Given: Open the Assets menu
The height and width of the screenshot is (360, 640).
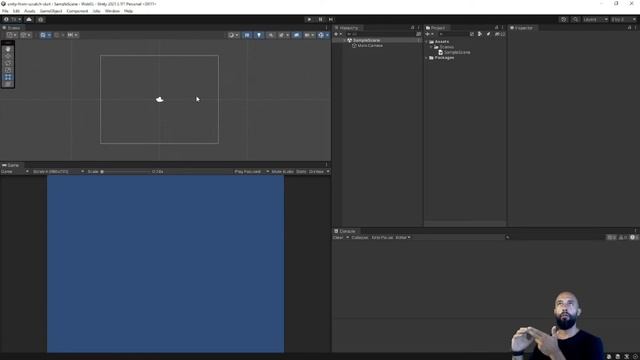Looking at the screenshot, I should click(x=29, y=11).
